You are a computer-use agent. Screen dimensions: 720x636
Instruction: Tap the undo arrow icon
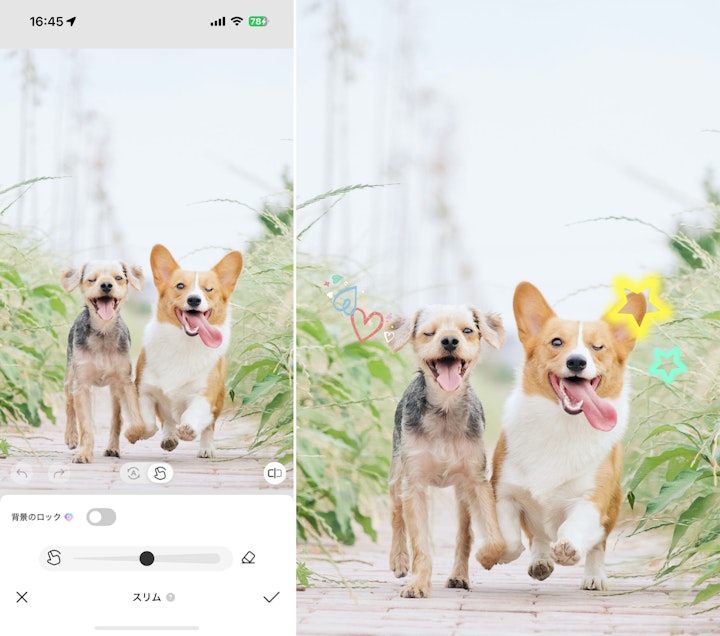point(22,473)
